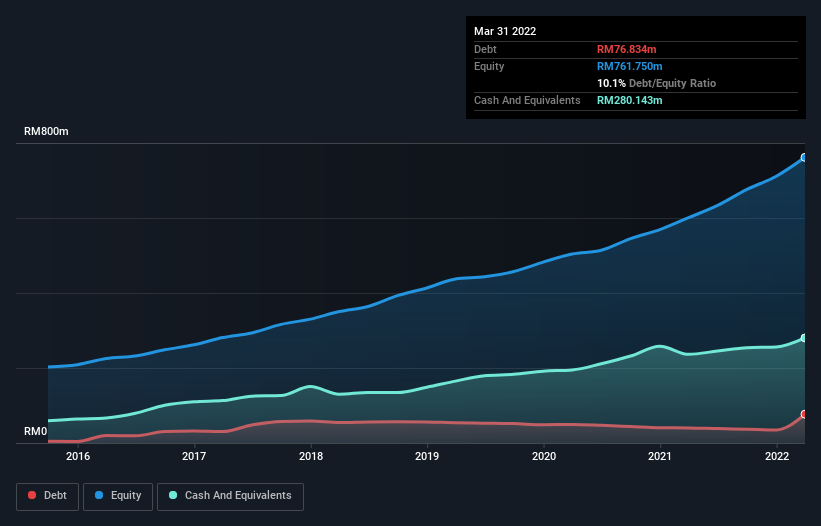Select the Equity endpoint marker on chart
Viewport: 821px width, 526px height.
click(804, 158)
